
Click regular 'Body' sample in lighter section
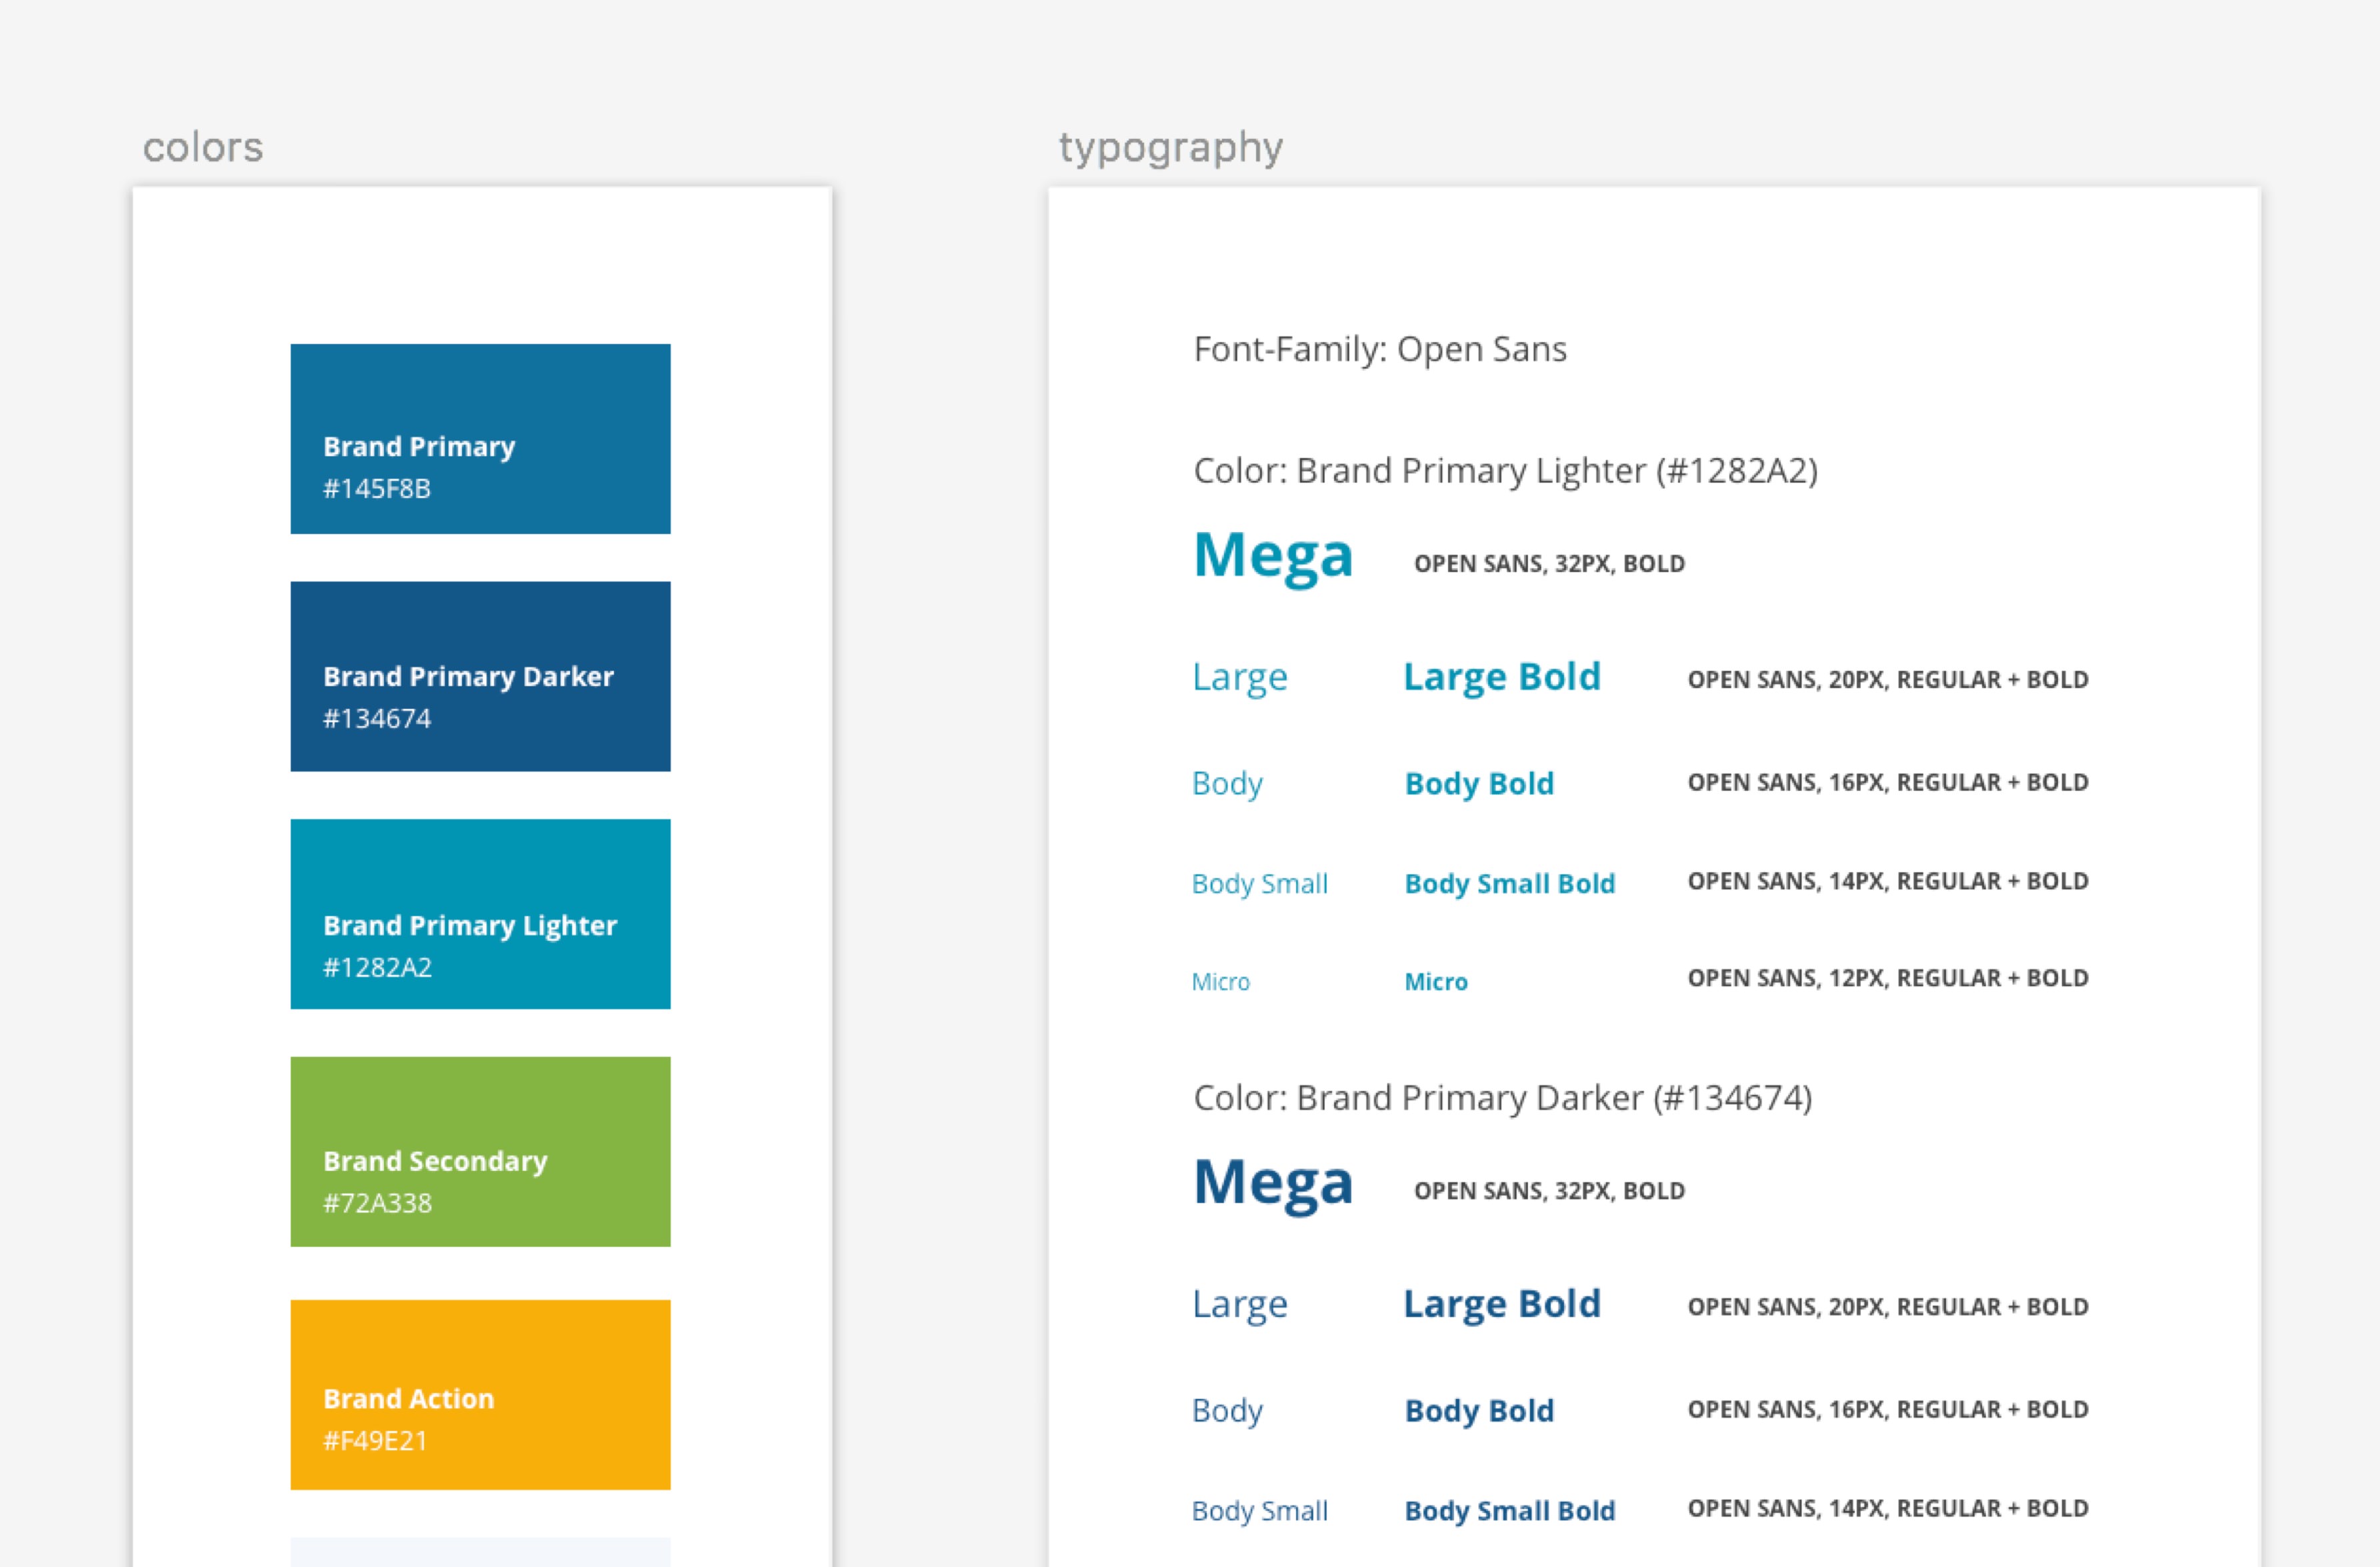click(x=1227, y=784)
